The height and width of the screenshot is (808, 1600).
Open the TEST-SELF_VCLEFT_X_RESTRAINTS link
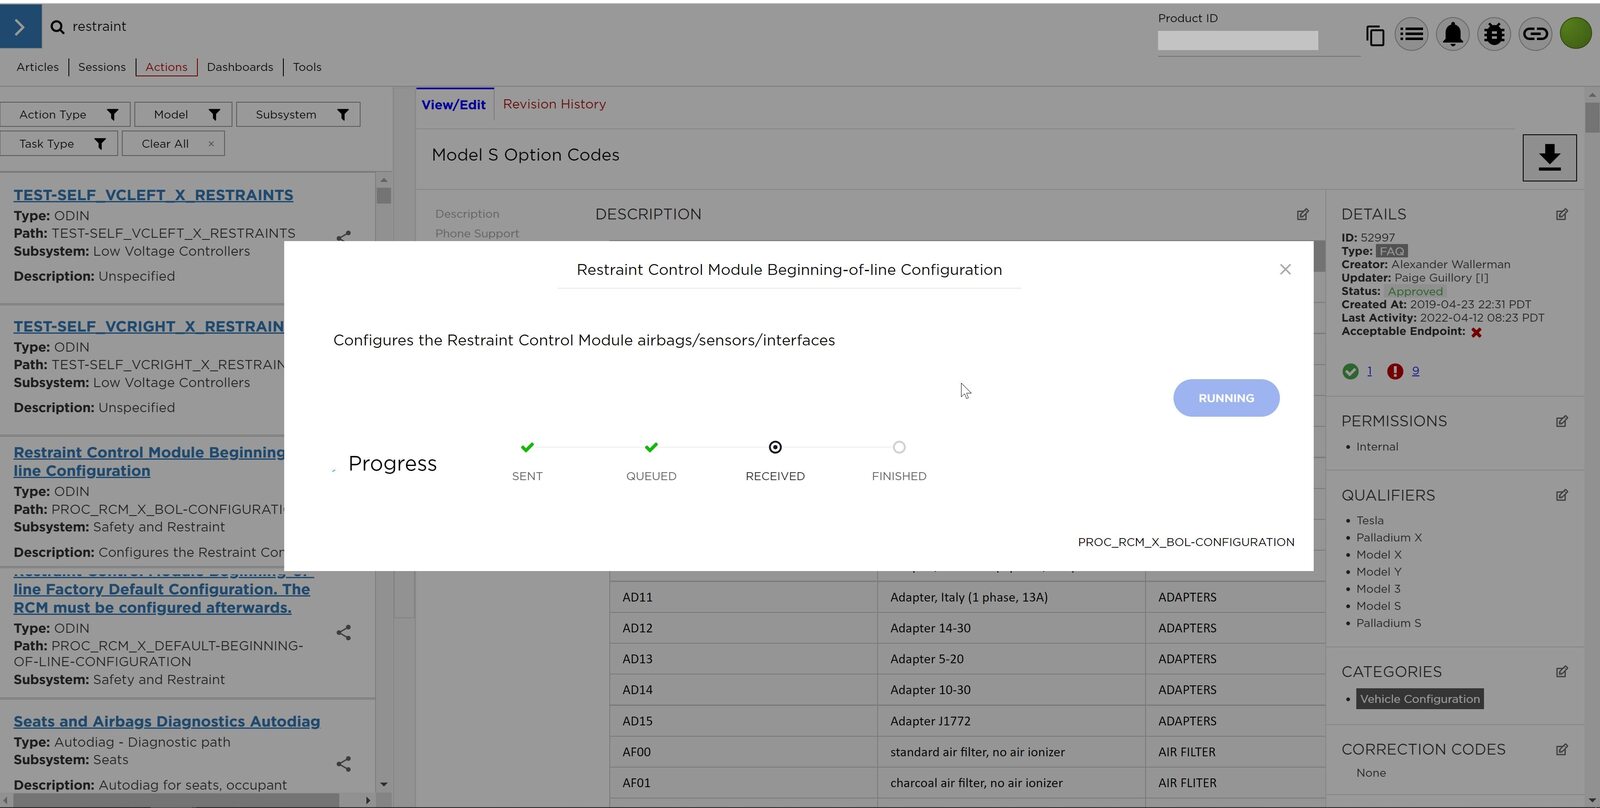pyautogui.click(x=153, y=195)
